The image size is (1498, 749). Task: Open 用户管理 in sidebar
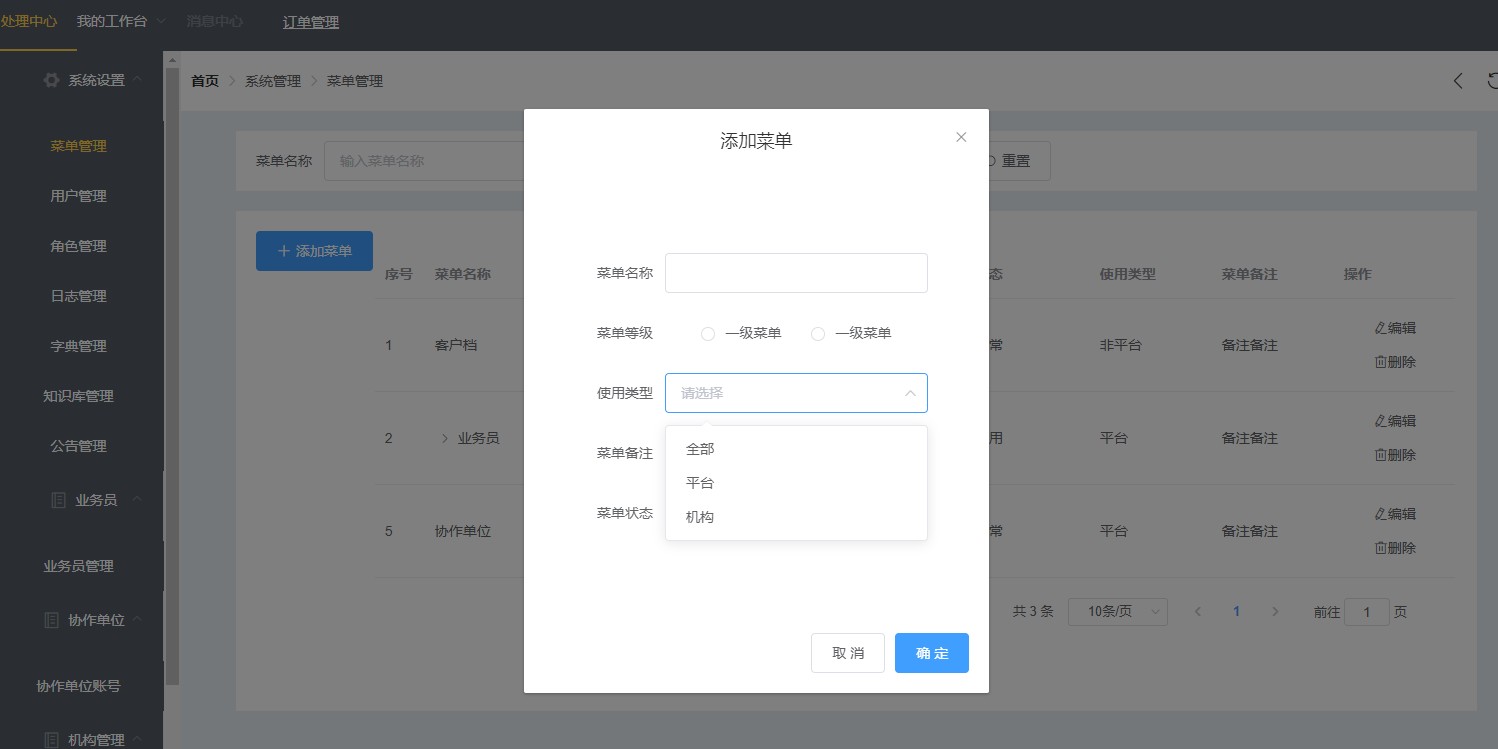click(79, 196)
